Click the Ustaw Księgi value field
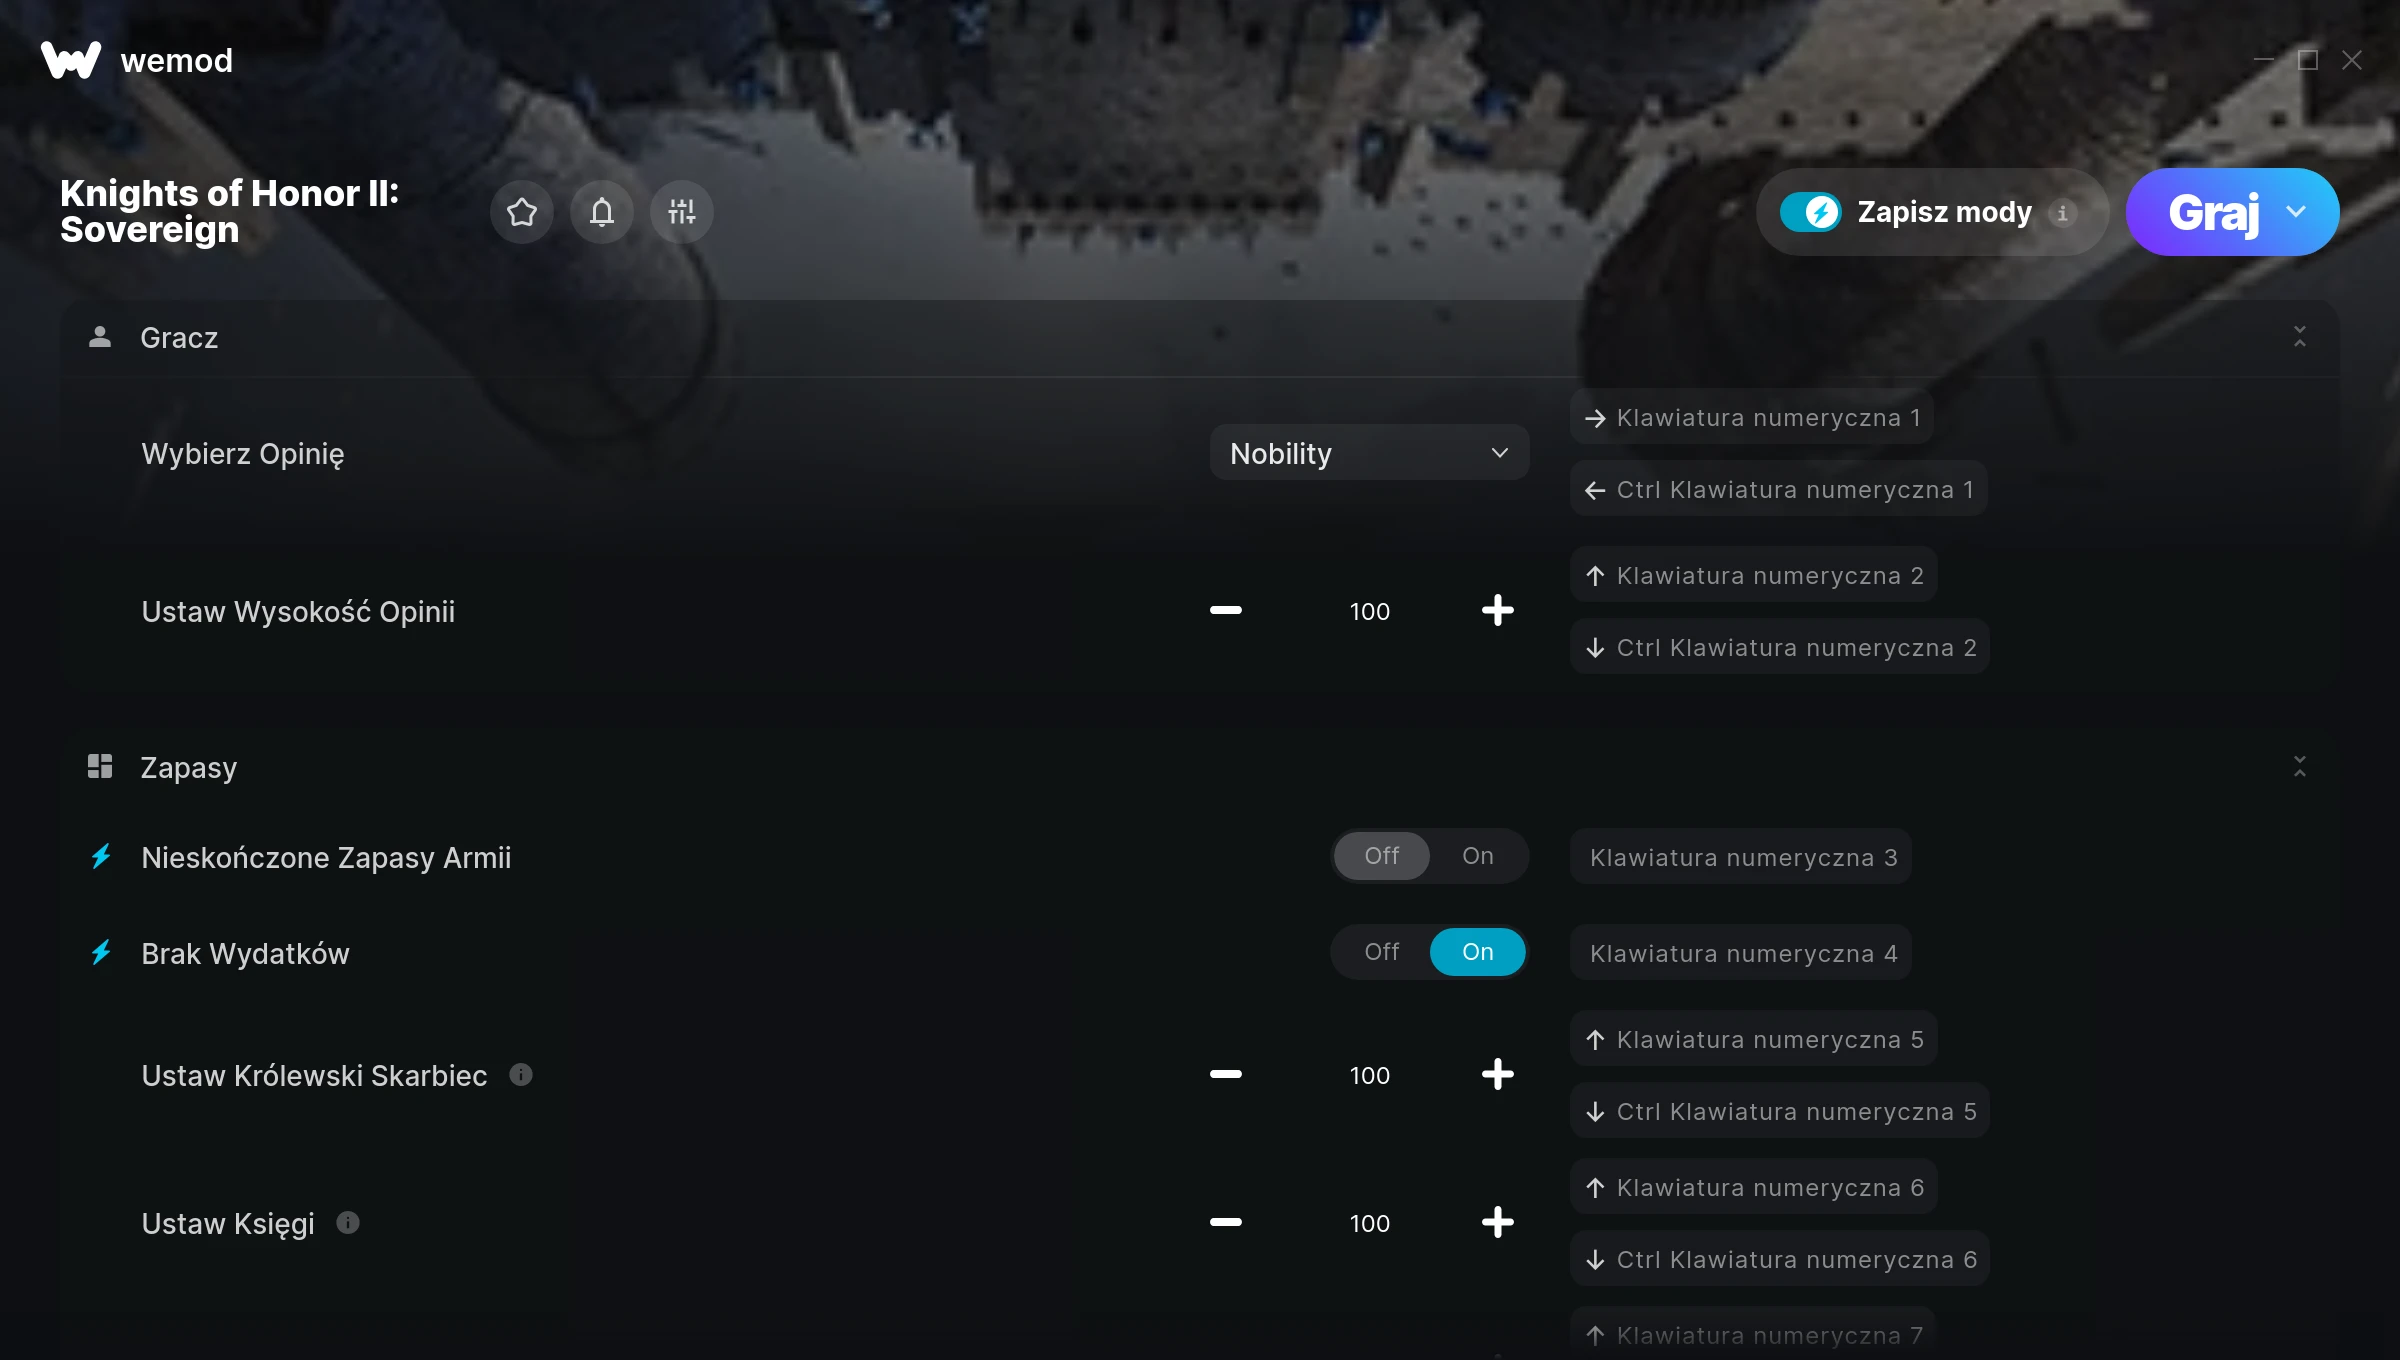Image resolution: width=2400 pixels, height=1360 pixels. 1369,1223
